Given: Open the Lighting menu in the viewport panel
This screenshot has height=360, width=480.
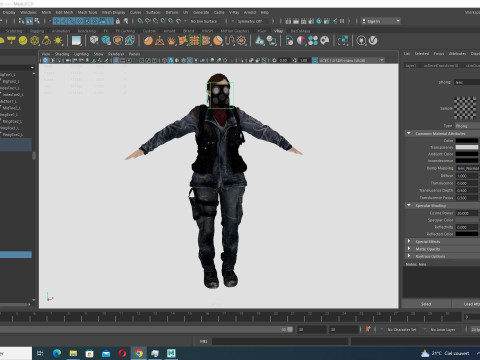Looking at the screenshot, I should (x=81, y=54).
